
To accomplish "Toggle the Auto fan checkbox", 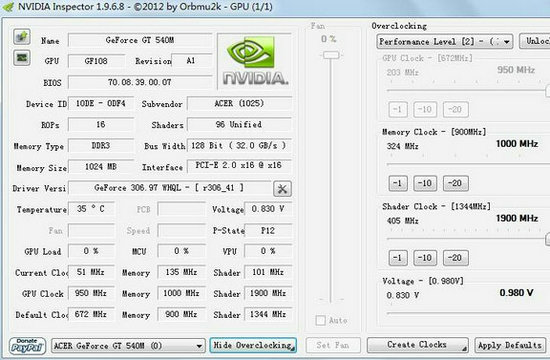I will coord(321,320).
